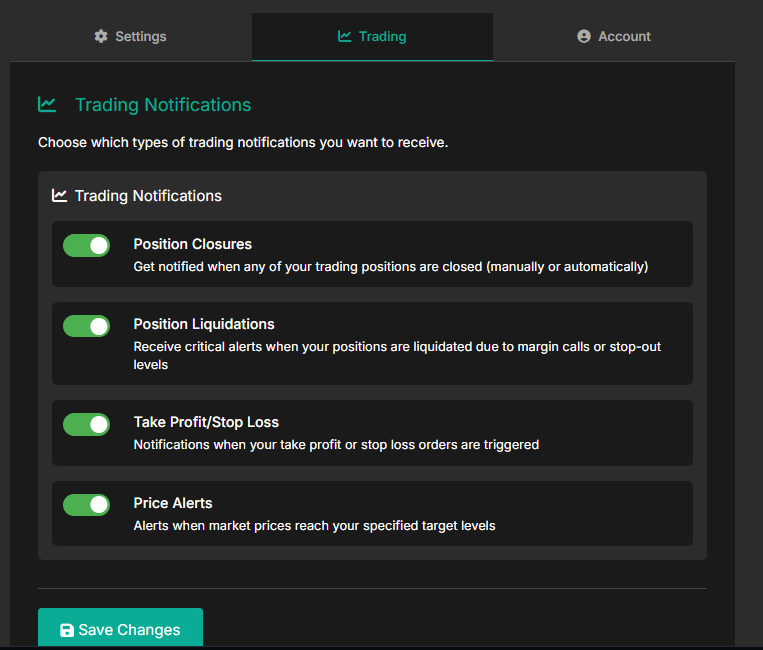Click the floppy disk icon on Save Changes
Image resolution: width=763 pixels, height=650 pixels.
pos(67,630)
